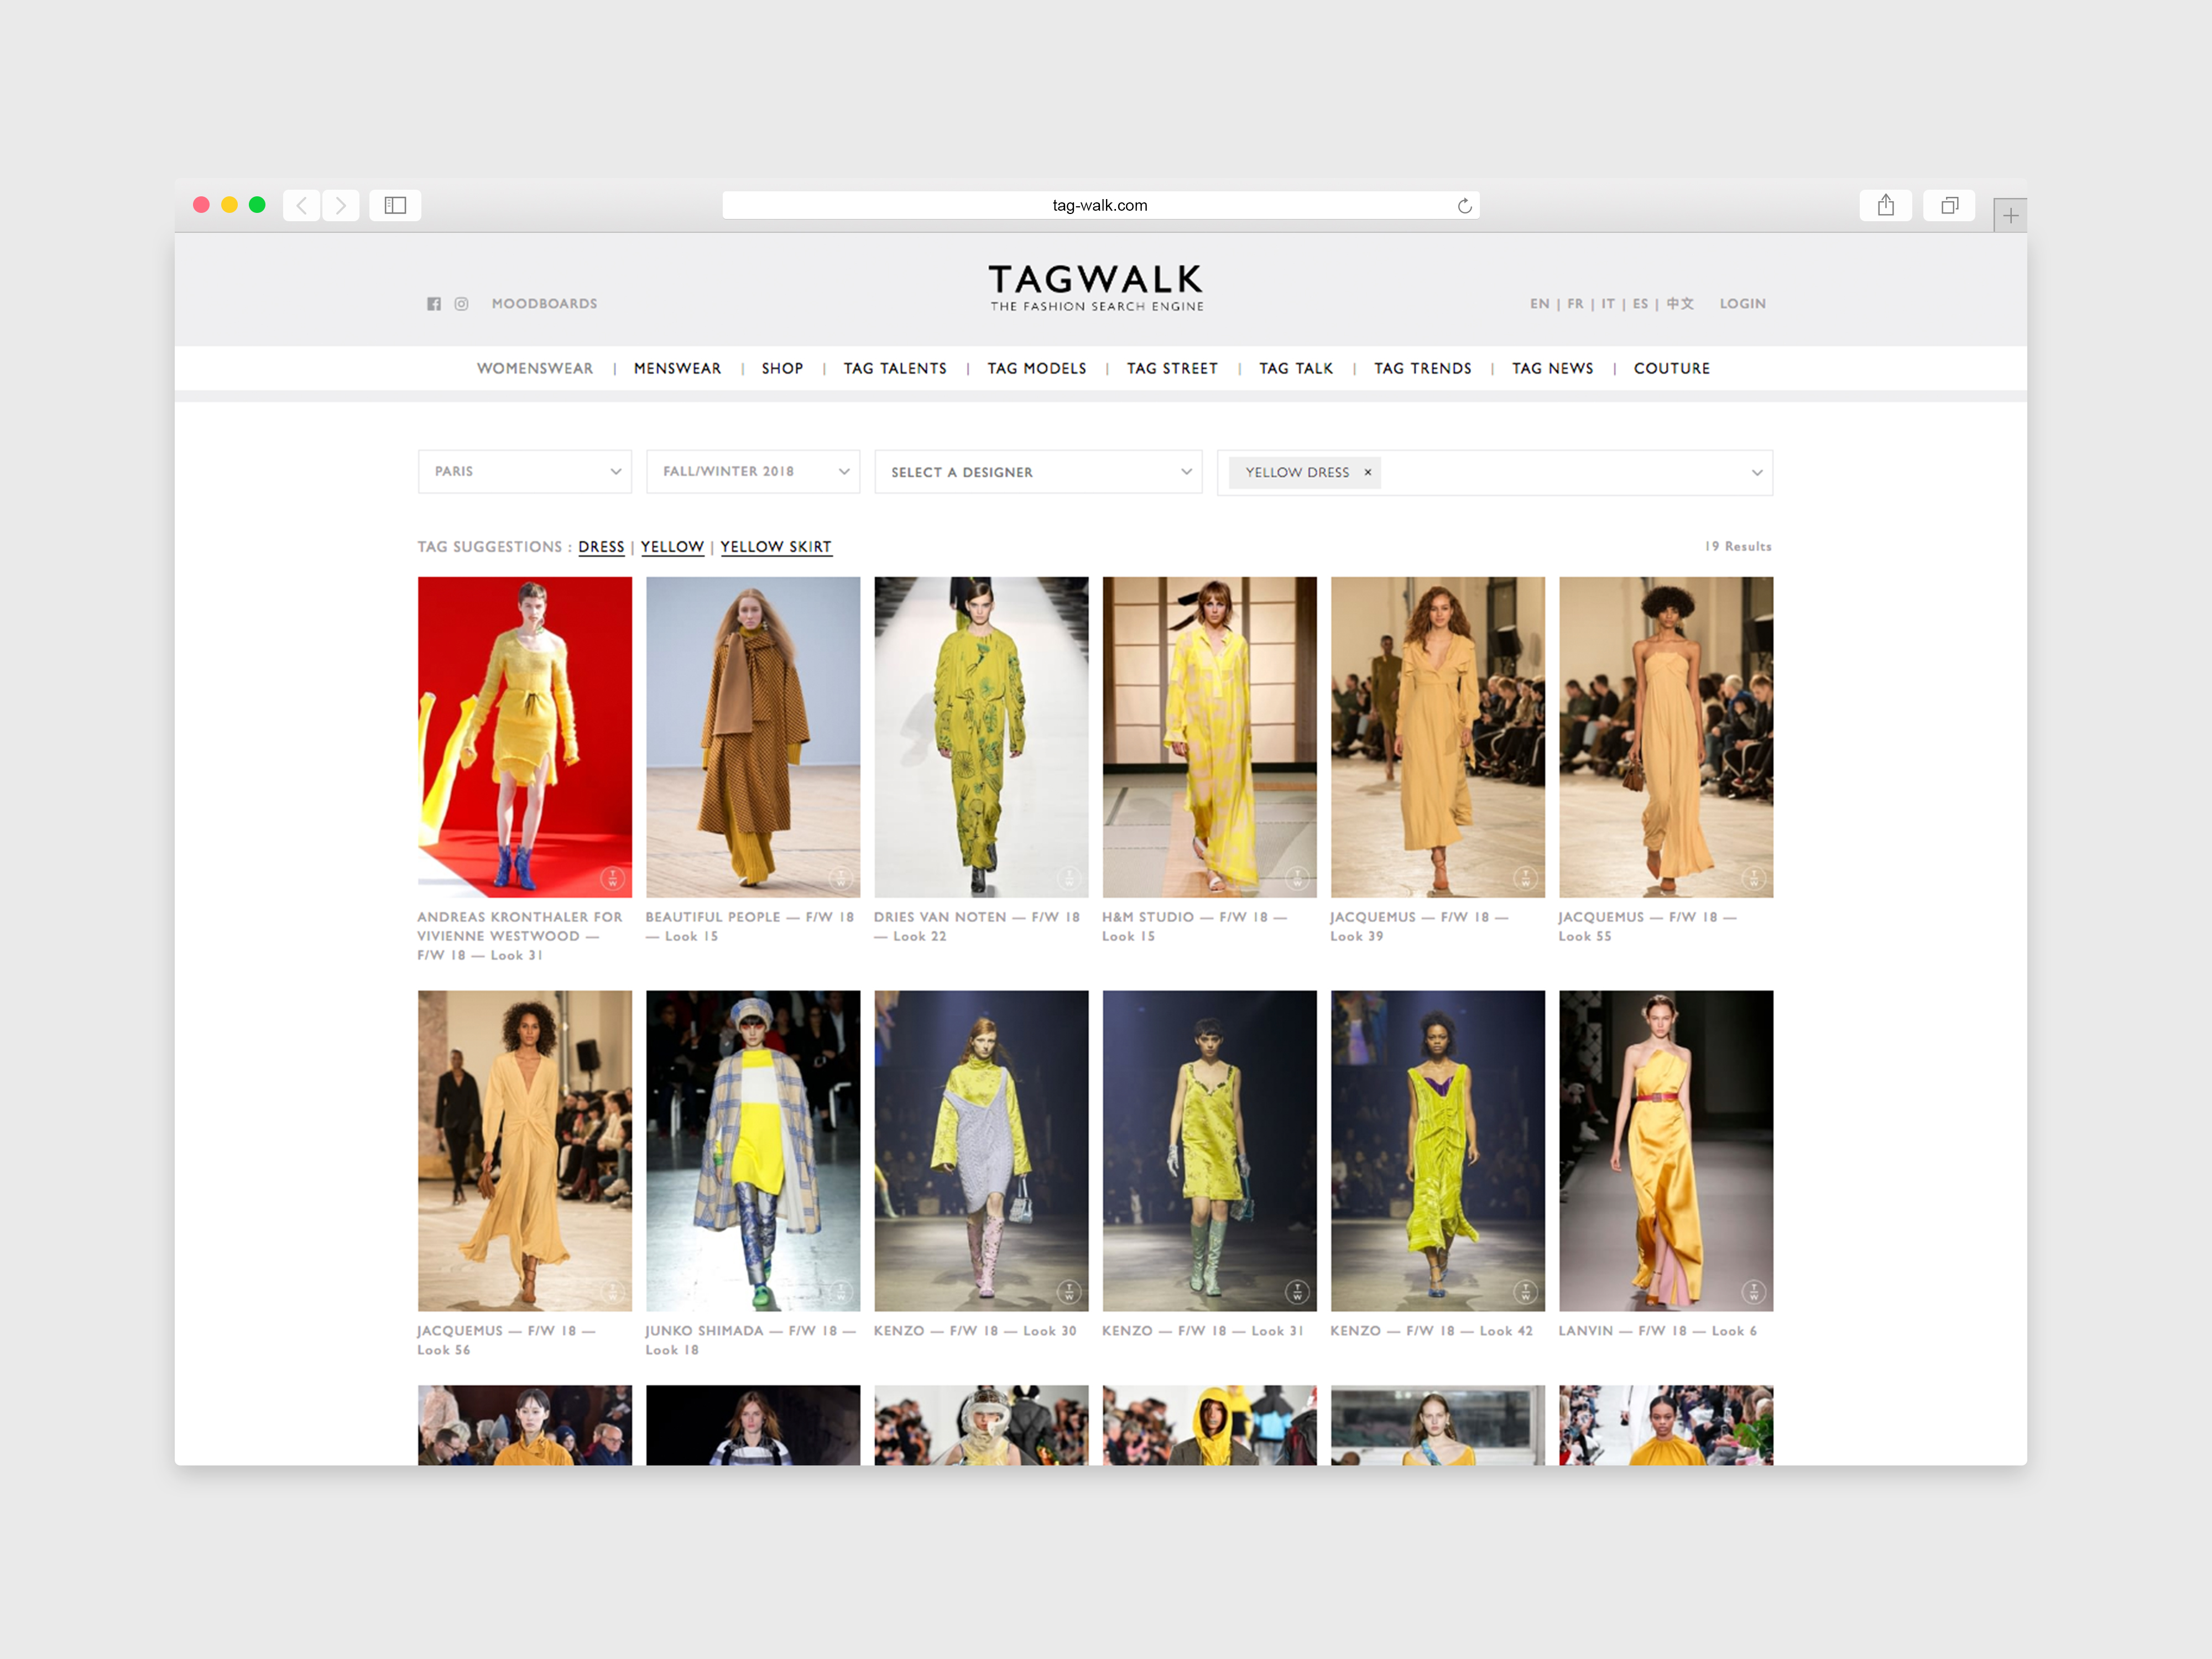Open the Jacquemus Look 39 photo
The width and height of the screenshot is (2212, 1659).
click(1437, 736)
